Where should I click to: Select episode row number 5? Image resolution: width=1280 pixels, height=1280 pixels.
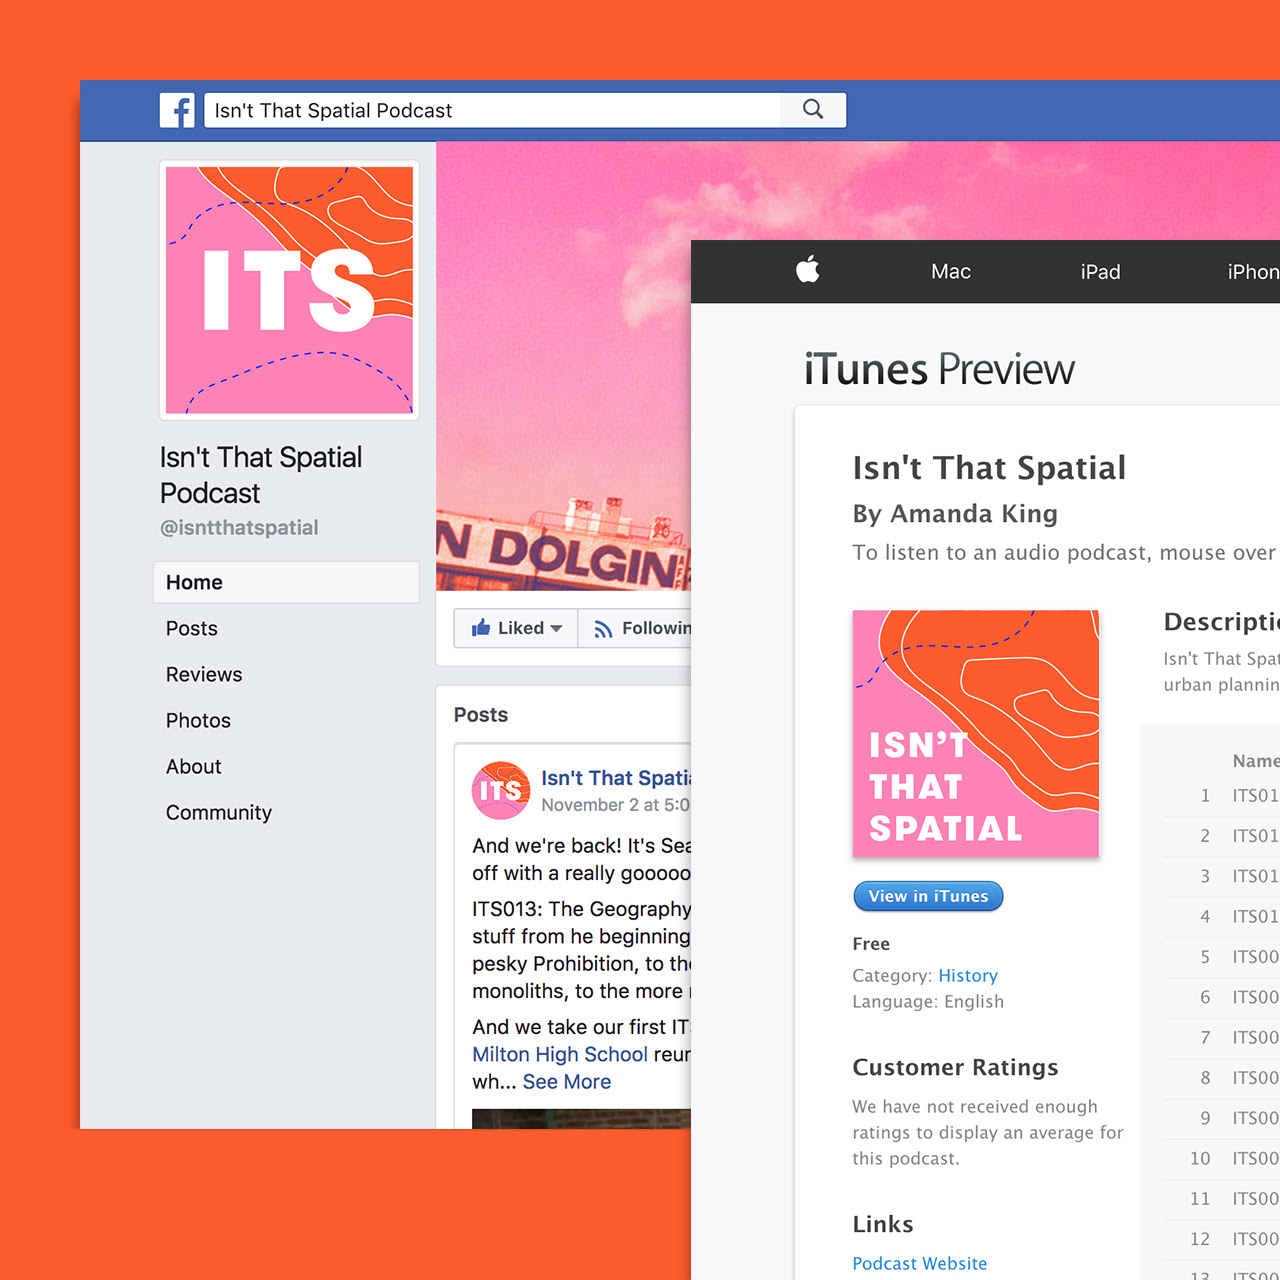[1221, 957]
